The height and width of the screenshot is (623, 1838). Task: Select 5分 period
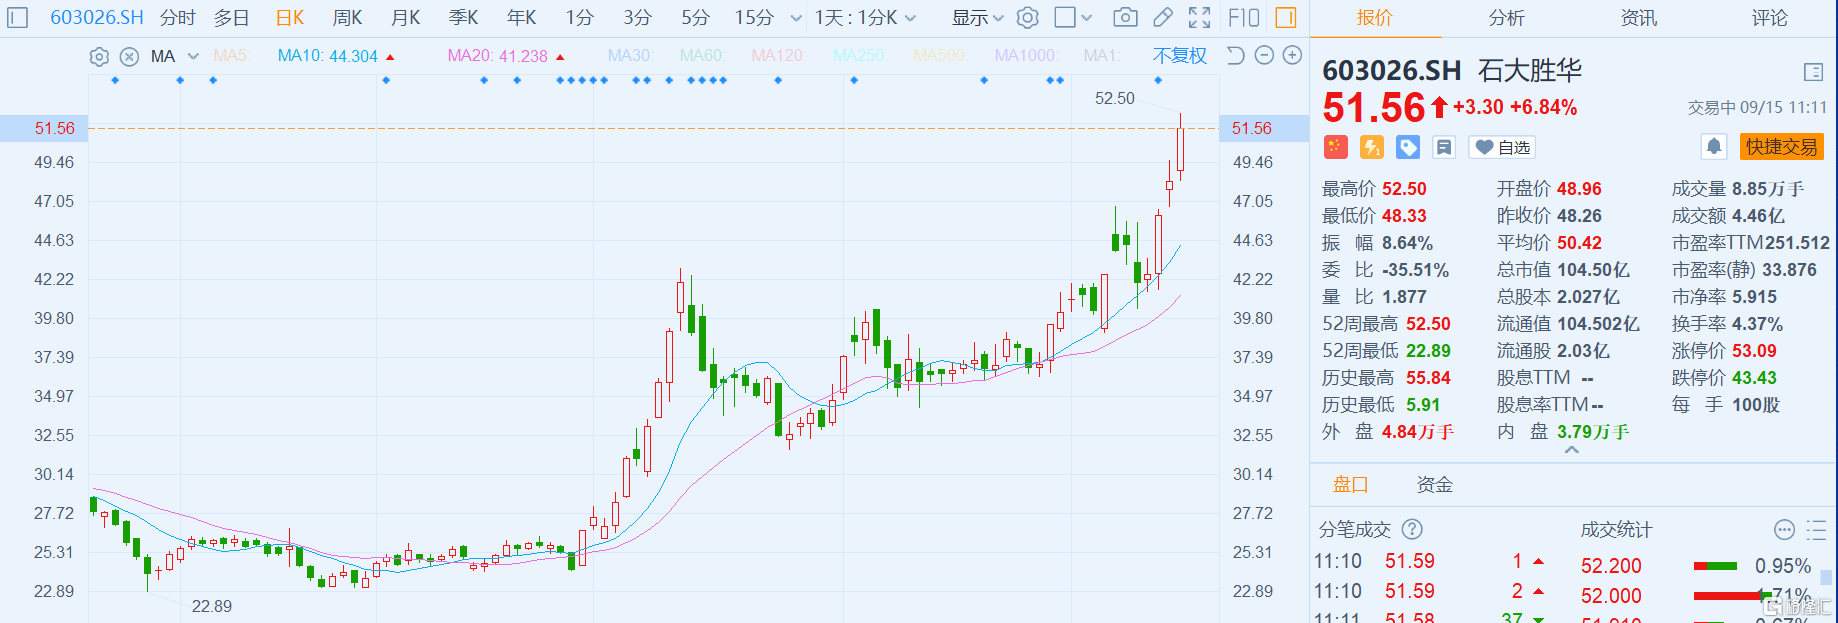tap(696, 18)
